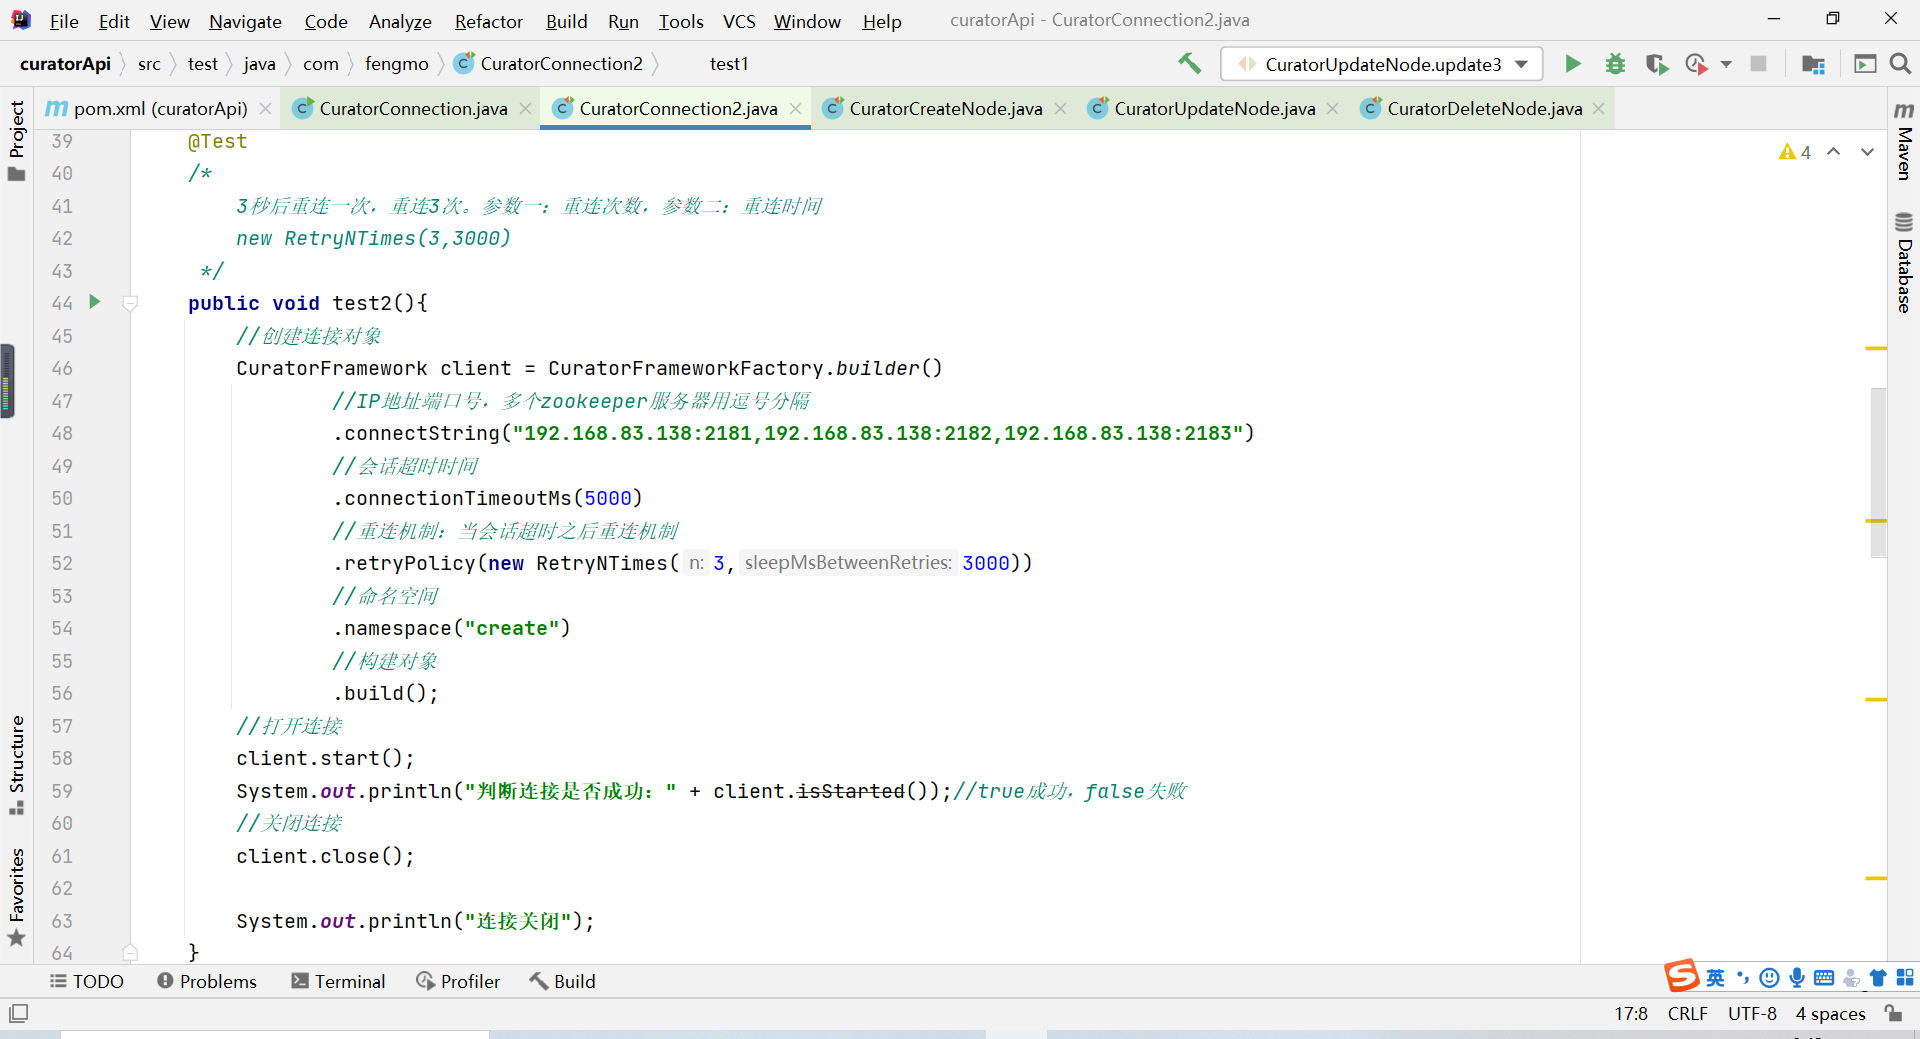Click the bottom yellow warning stripe marker
The width and height of the screenshot is (1920, 1039).
(1876, 878)
